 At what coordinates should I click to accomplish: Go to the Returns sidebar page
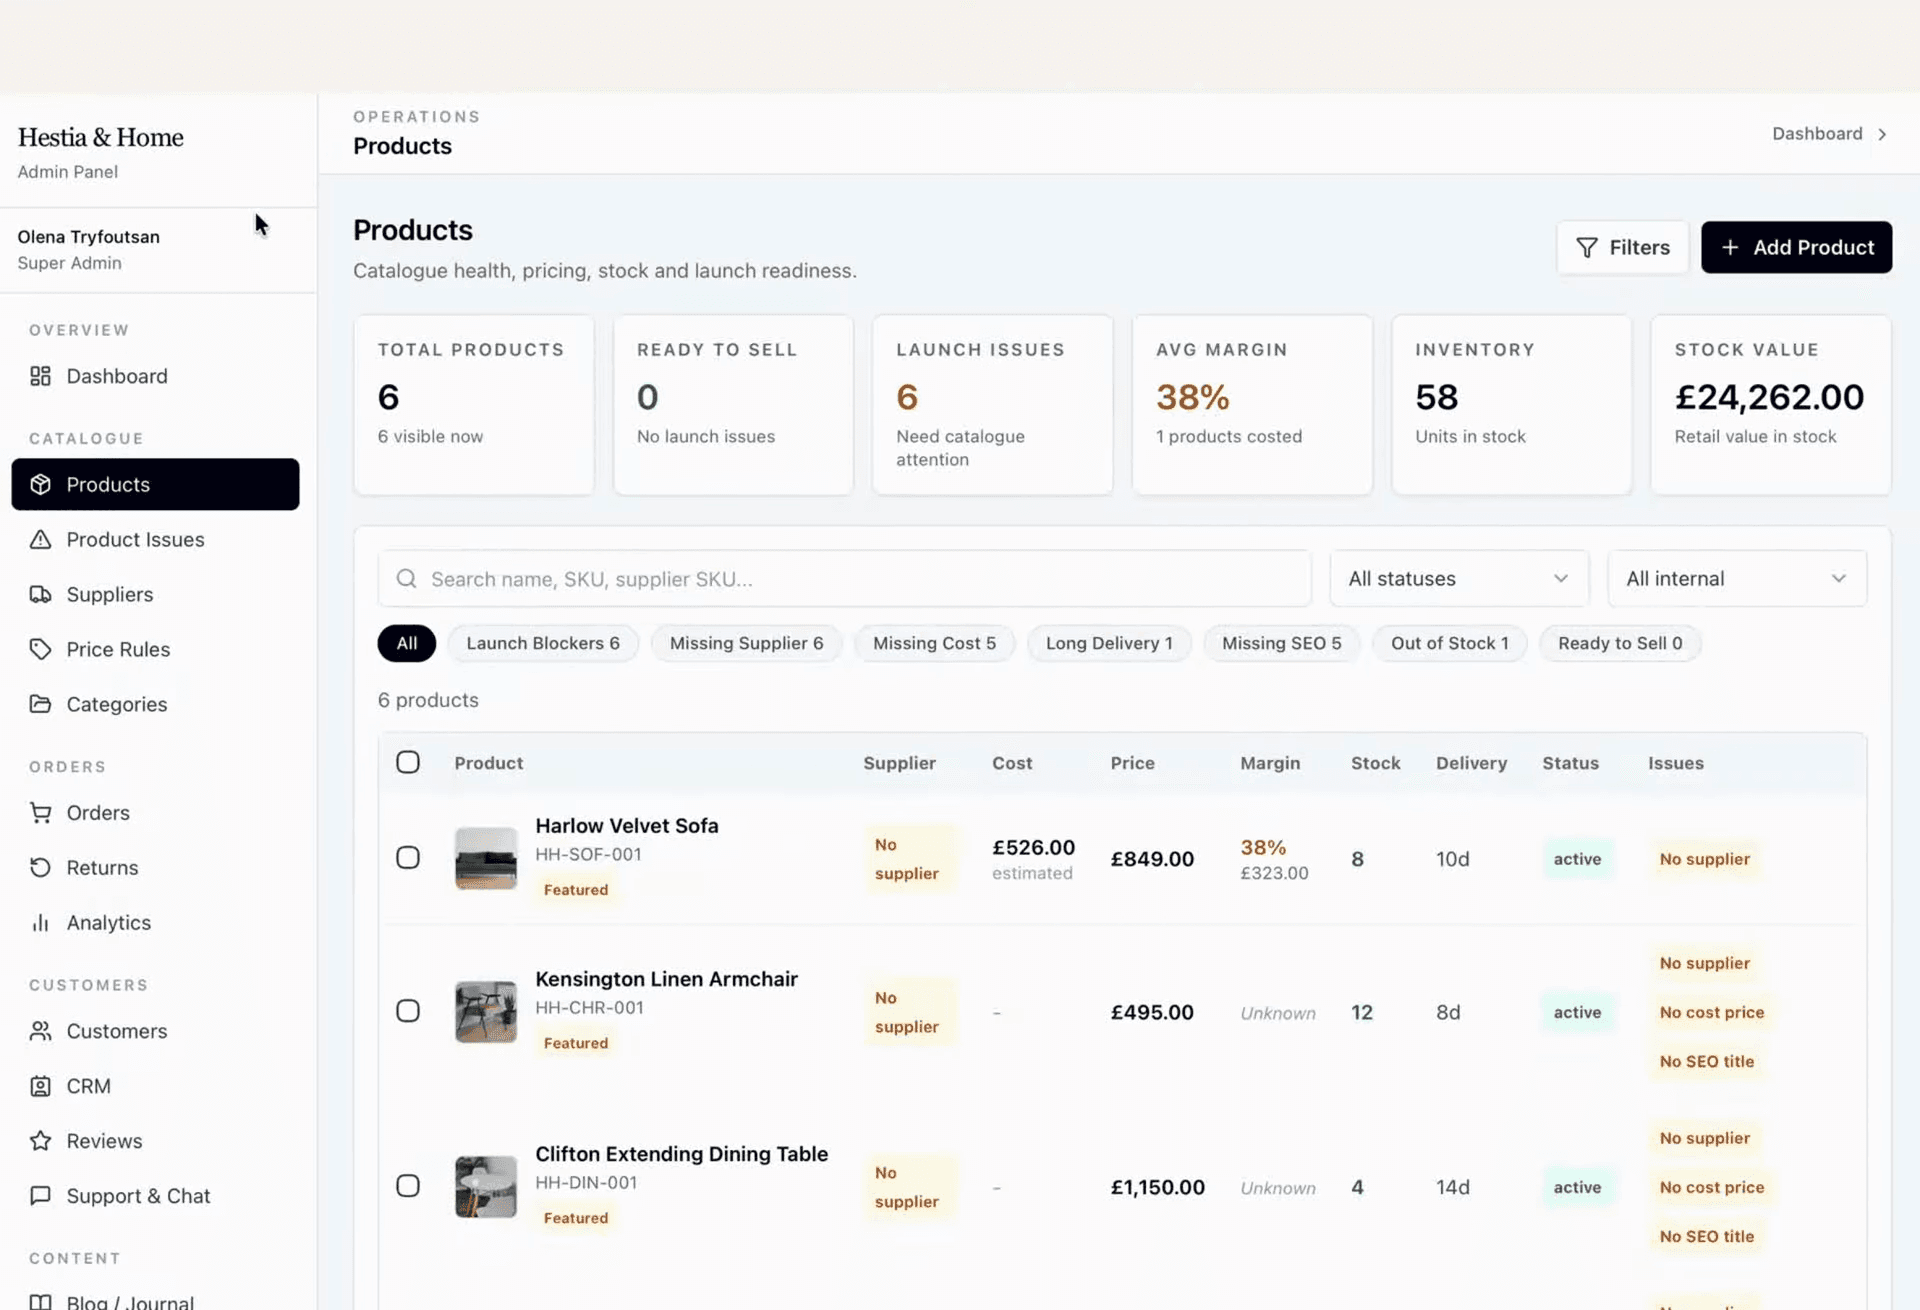(155, 867)
